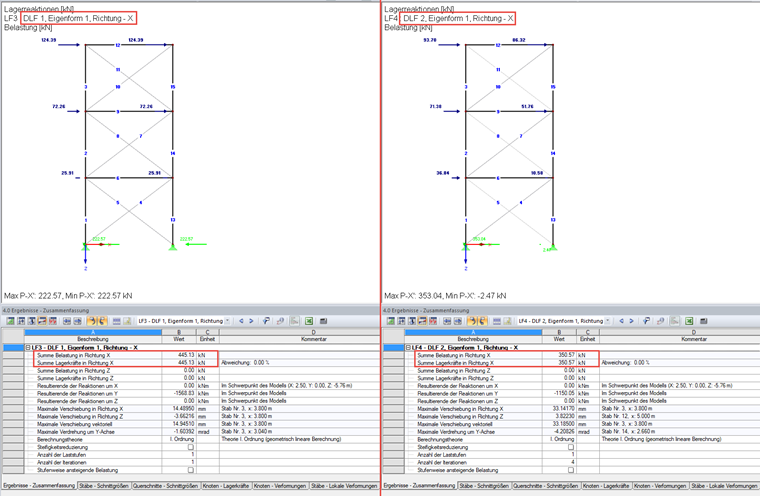Click green Excel export icon in right panel
Screen dimensions: 760x496
pyautogui.click(x=689, y=321)
